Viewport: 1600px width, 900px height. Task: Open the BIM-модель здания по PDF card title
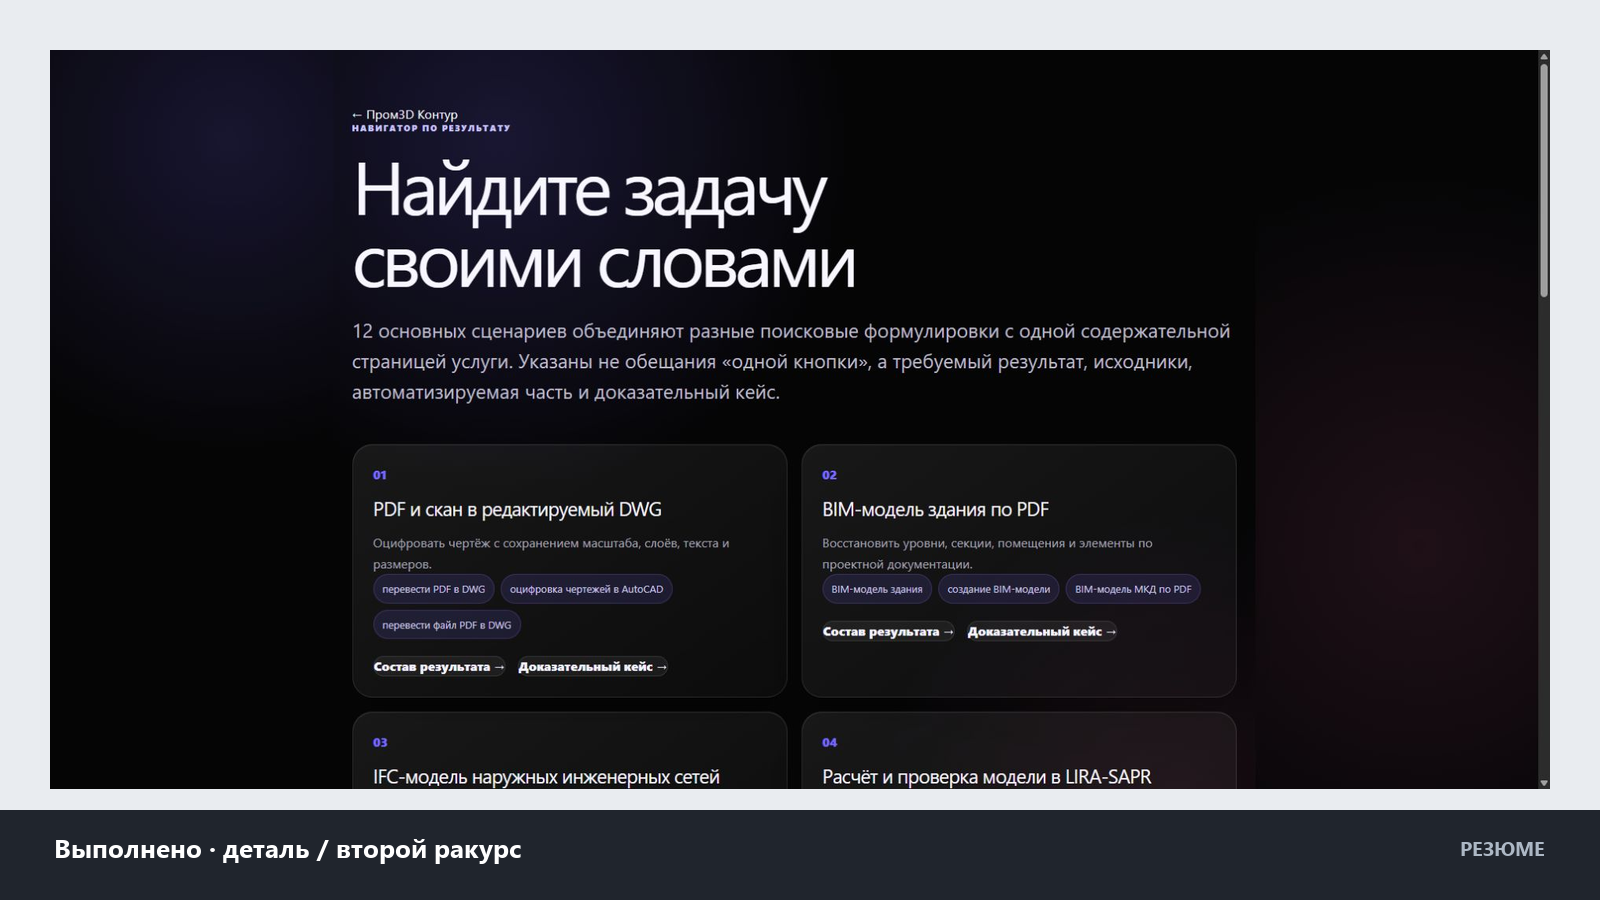pos(935,509)
